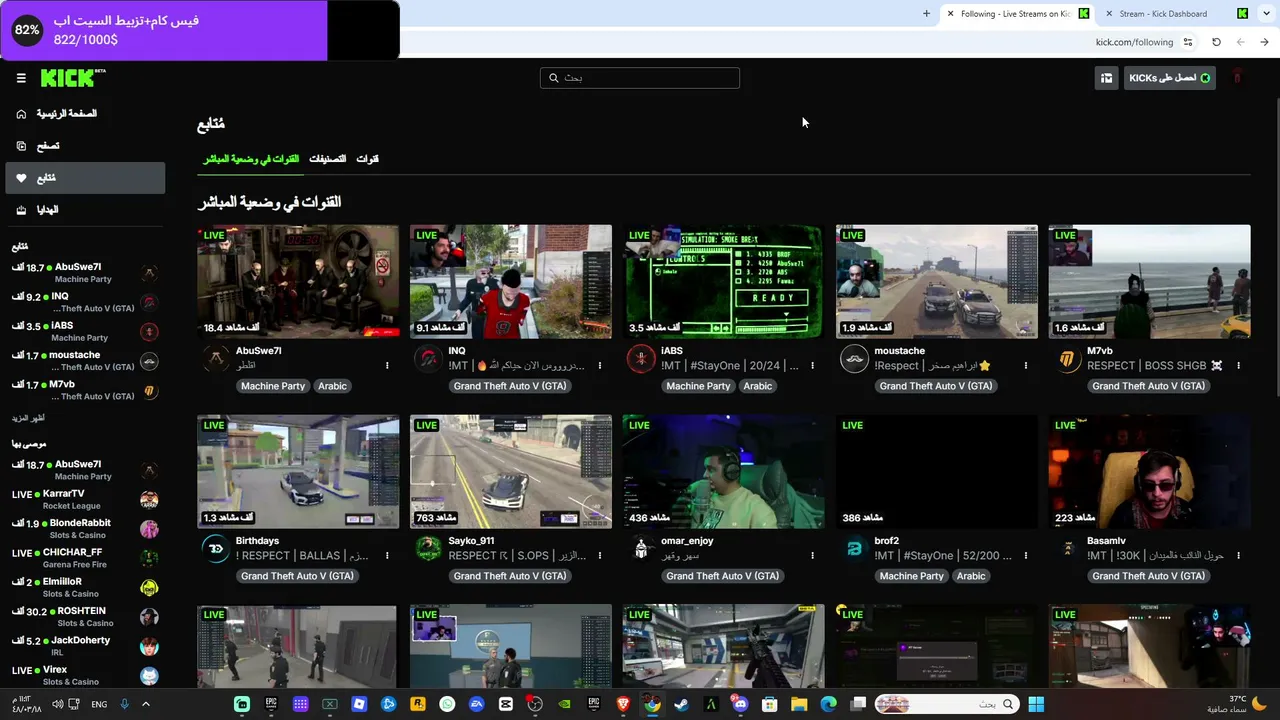Open the NVIDIA app on the taskbar

pos(564,704)
